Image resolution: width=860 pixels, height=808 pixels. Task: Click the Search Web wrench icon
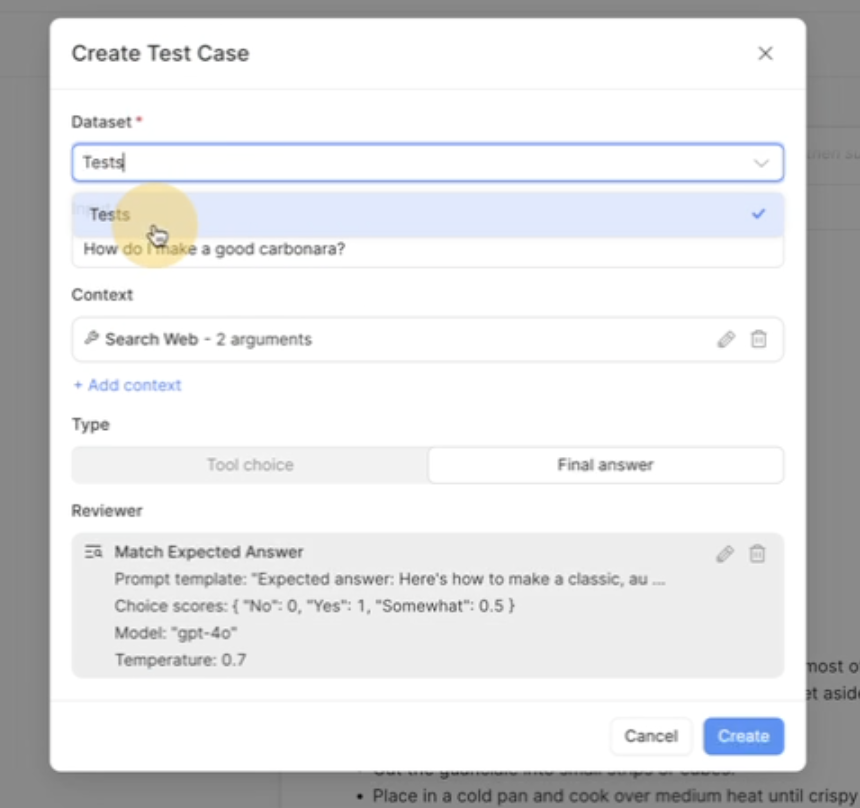coord(91,339)
